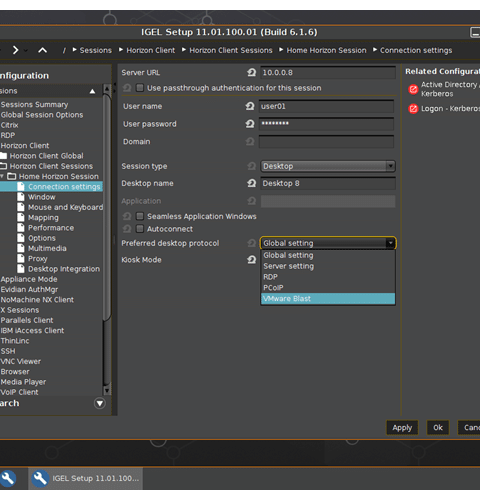Click the revert icon next to User name
The width and height of the screenshot is (480, 495).
pos(250,106)
